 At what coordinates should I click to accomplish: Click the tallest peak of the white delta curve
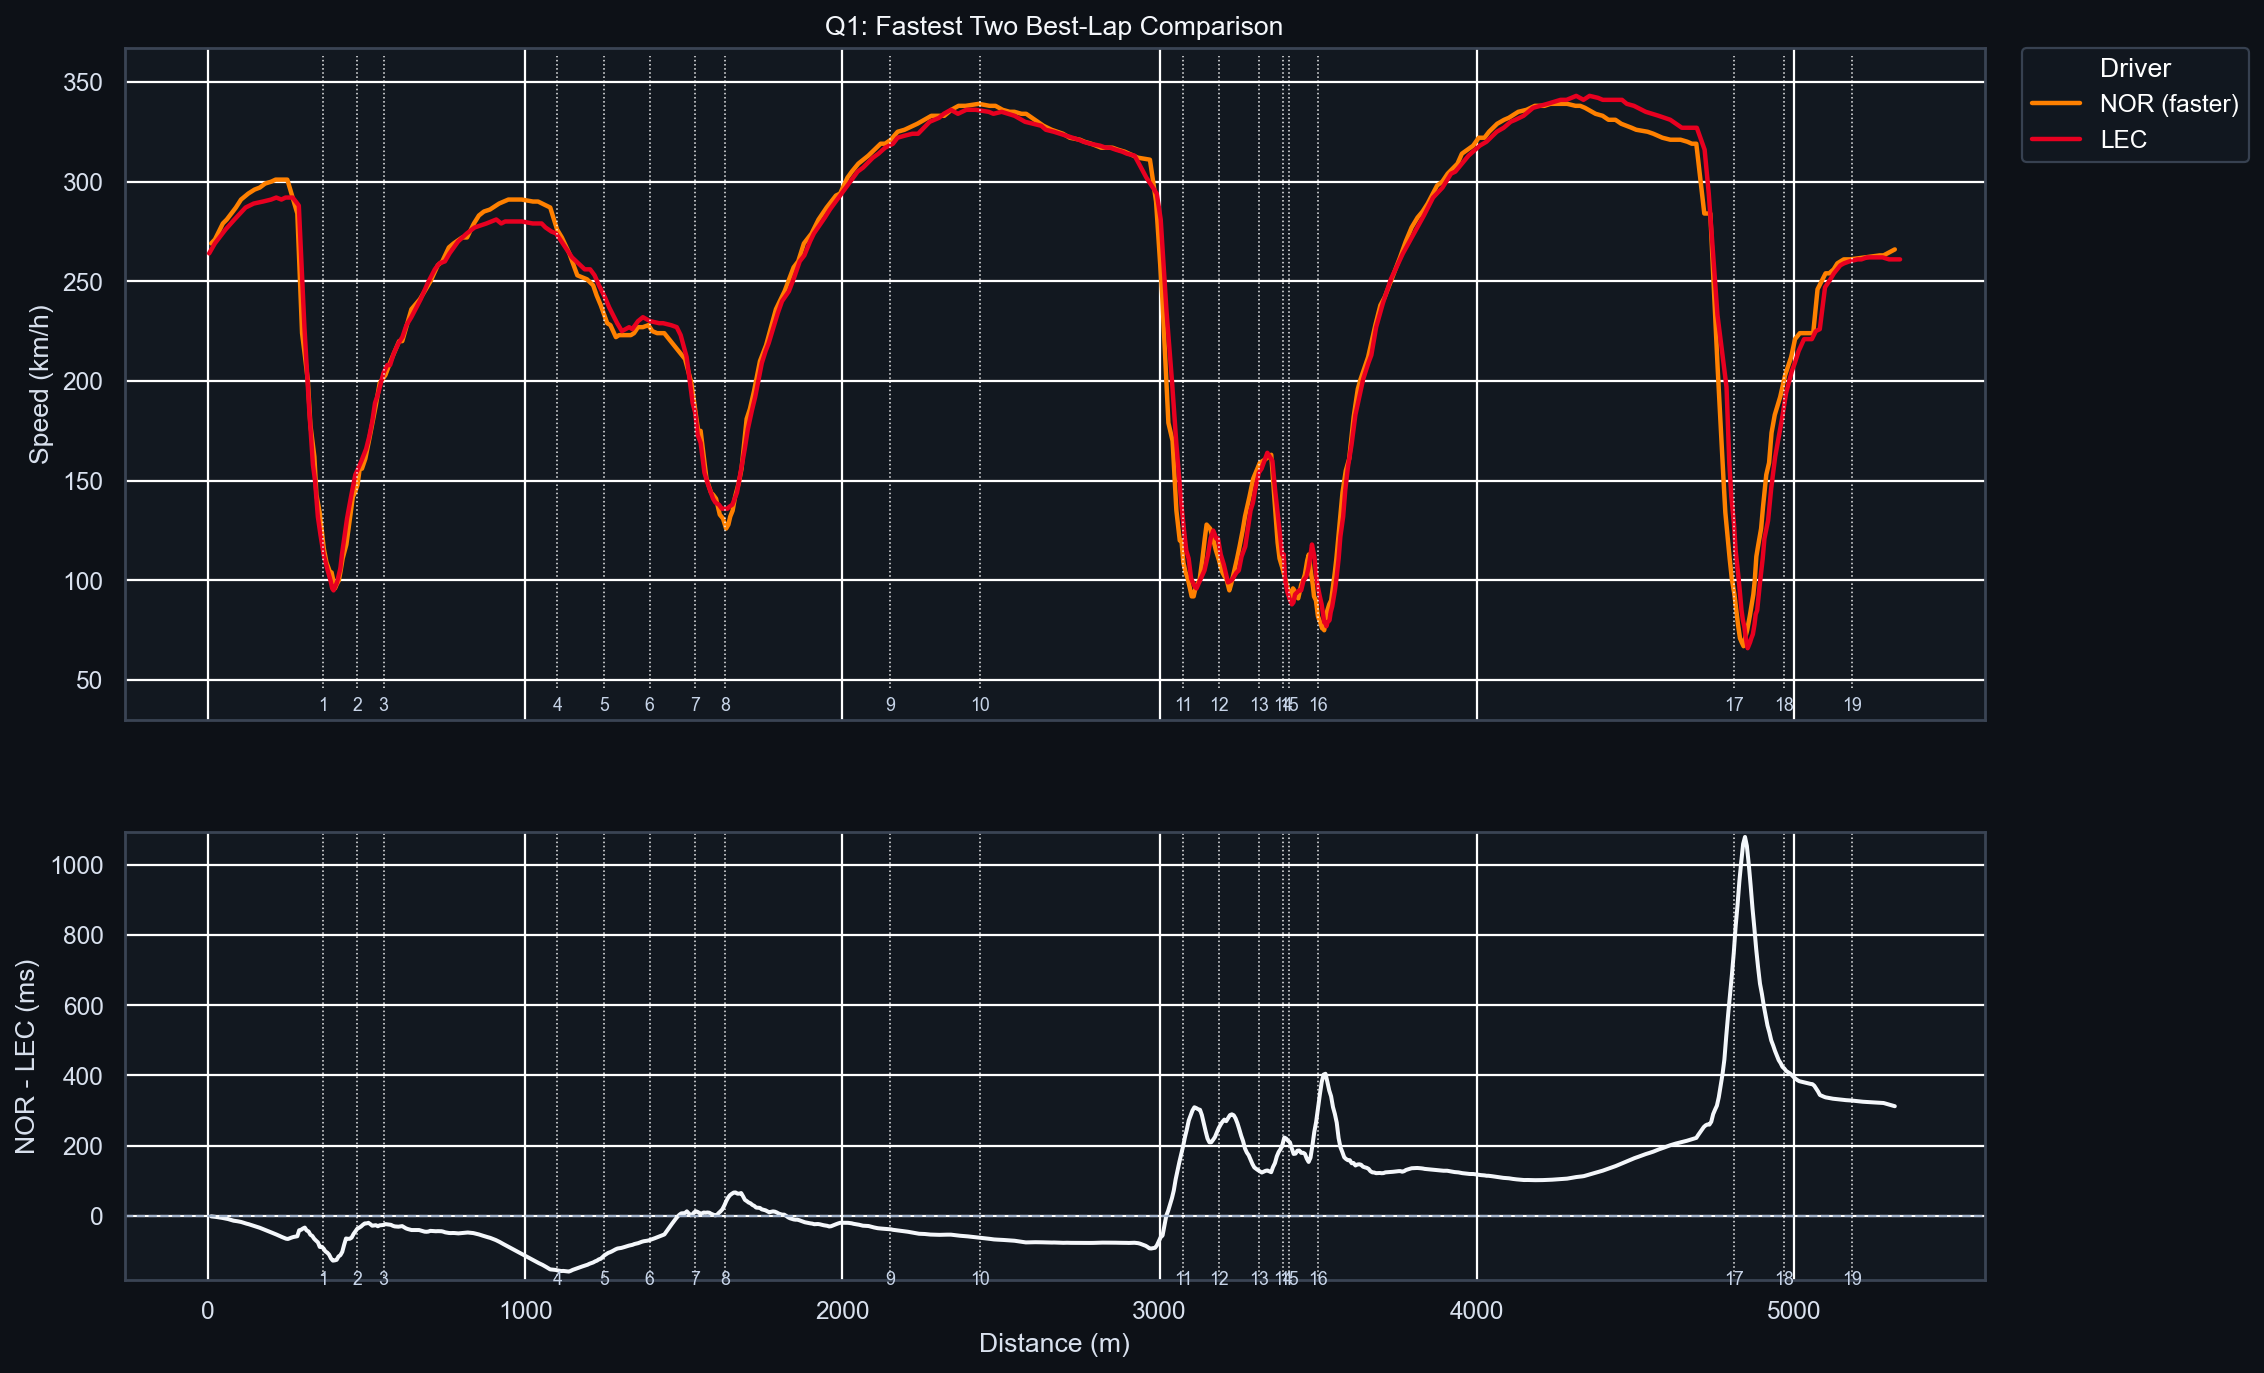[x=1744, y=838]
